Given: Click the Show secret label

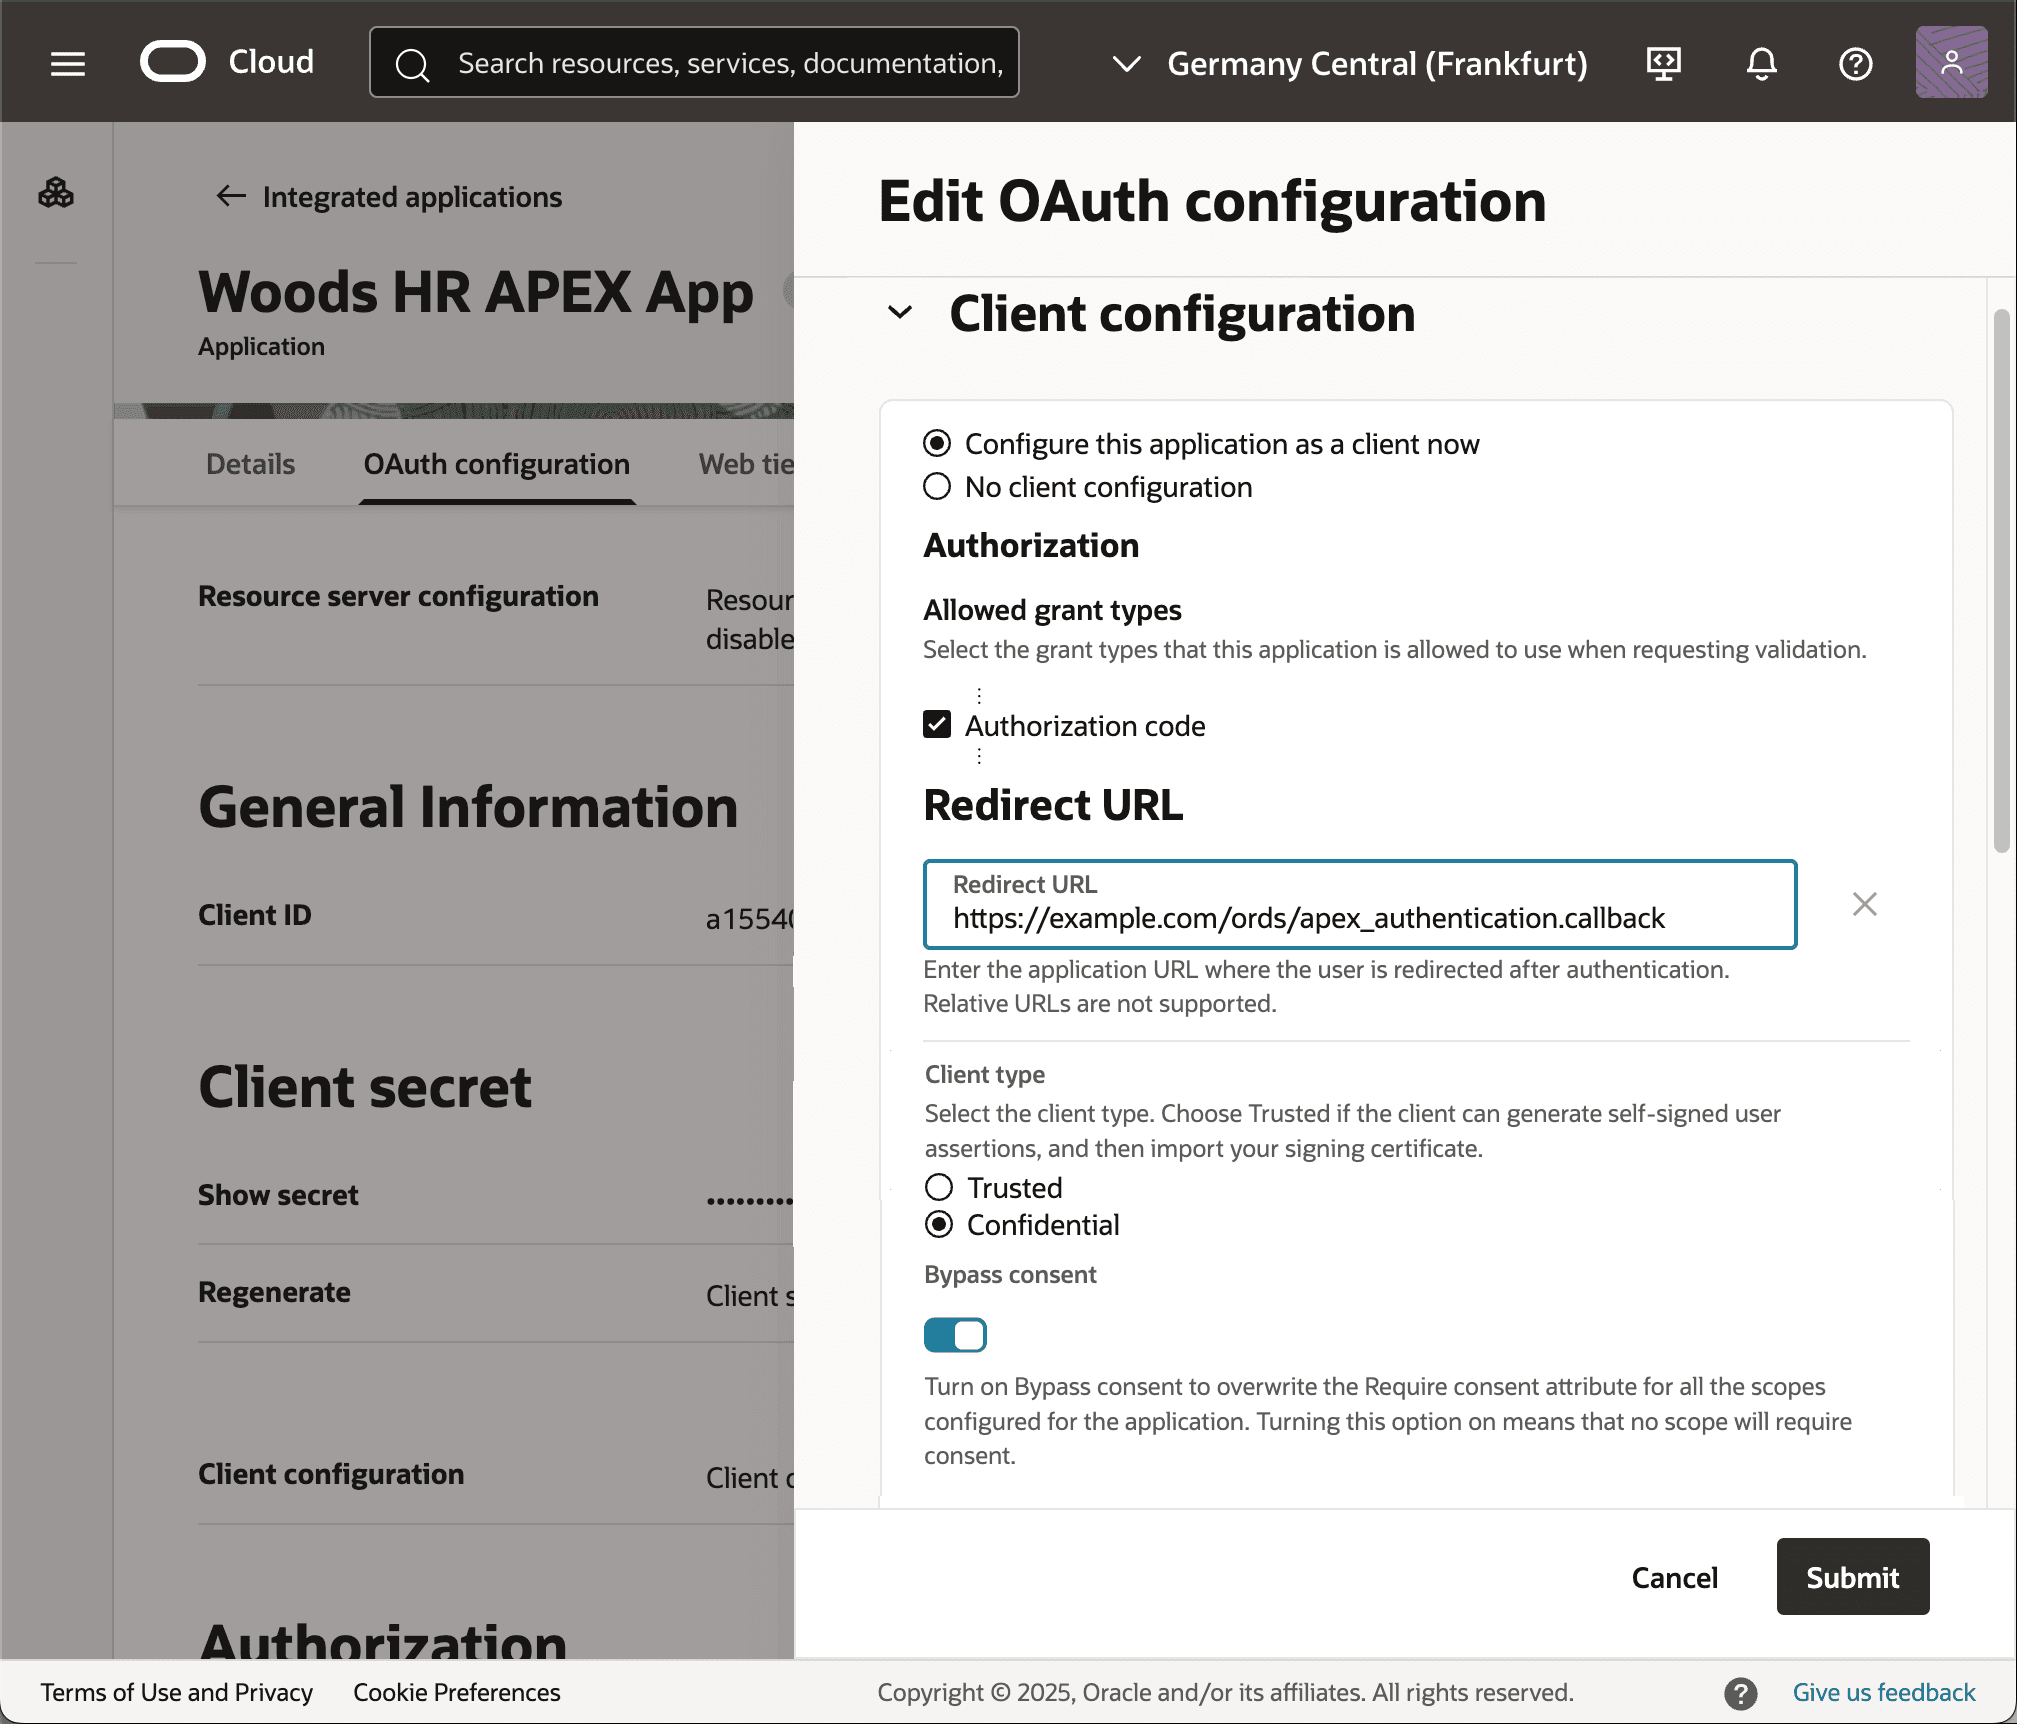Looking at the screenshot, I should pos(278,1195).
